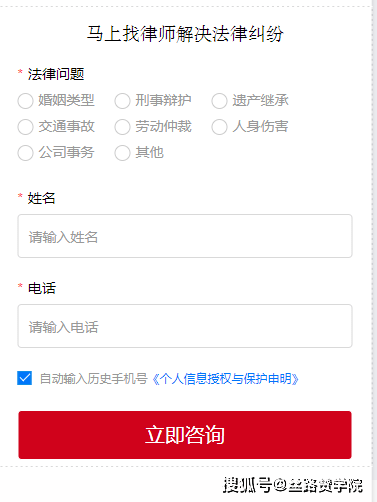The height and width of the screenshot is (502, 377).
Task: Submit with the 立即咨询 red button
Action: click(185, 435)
